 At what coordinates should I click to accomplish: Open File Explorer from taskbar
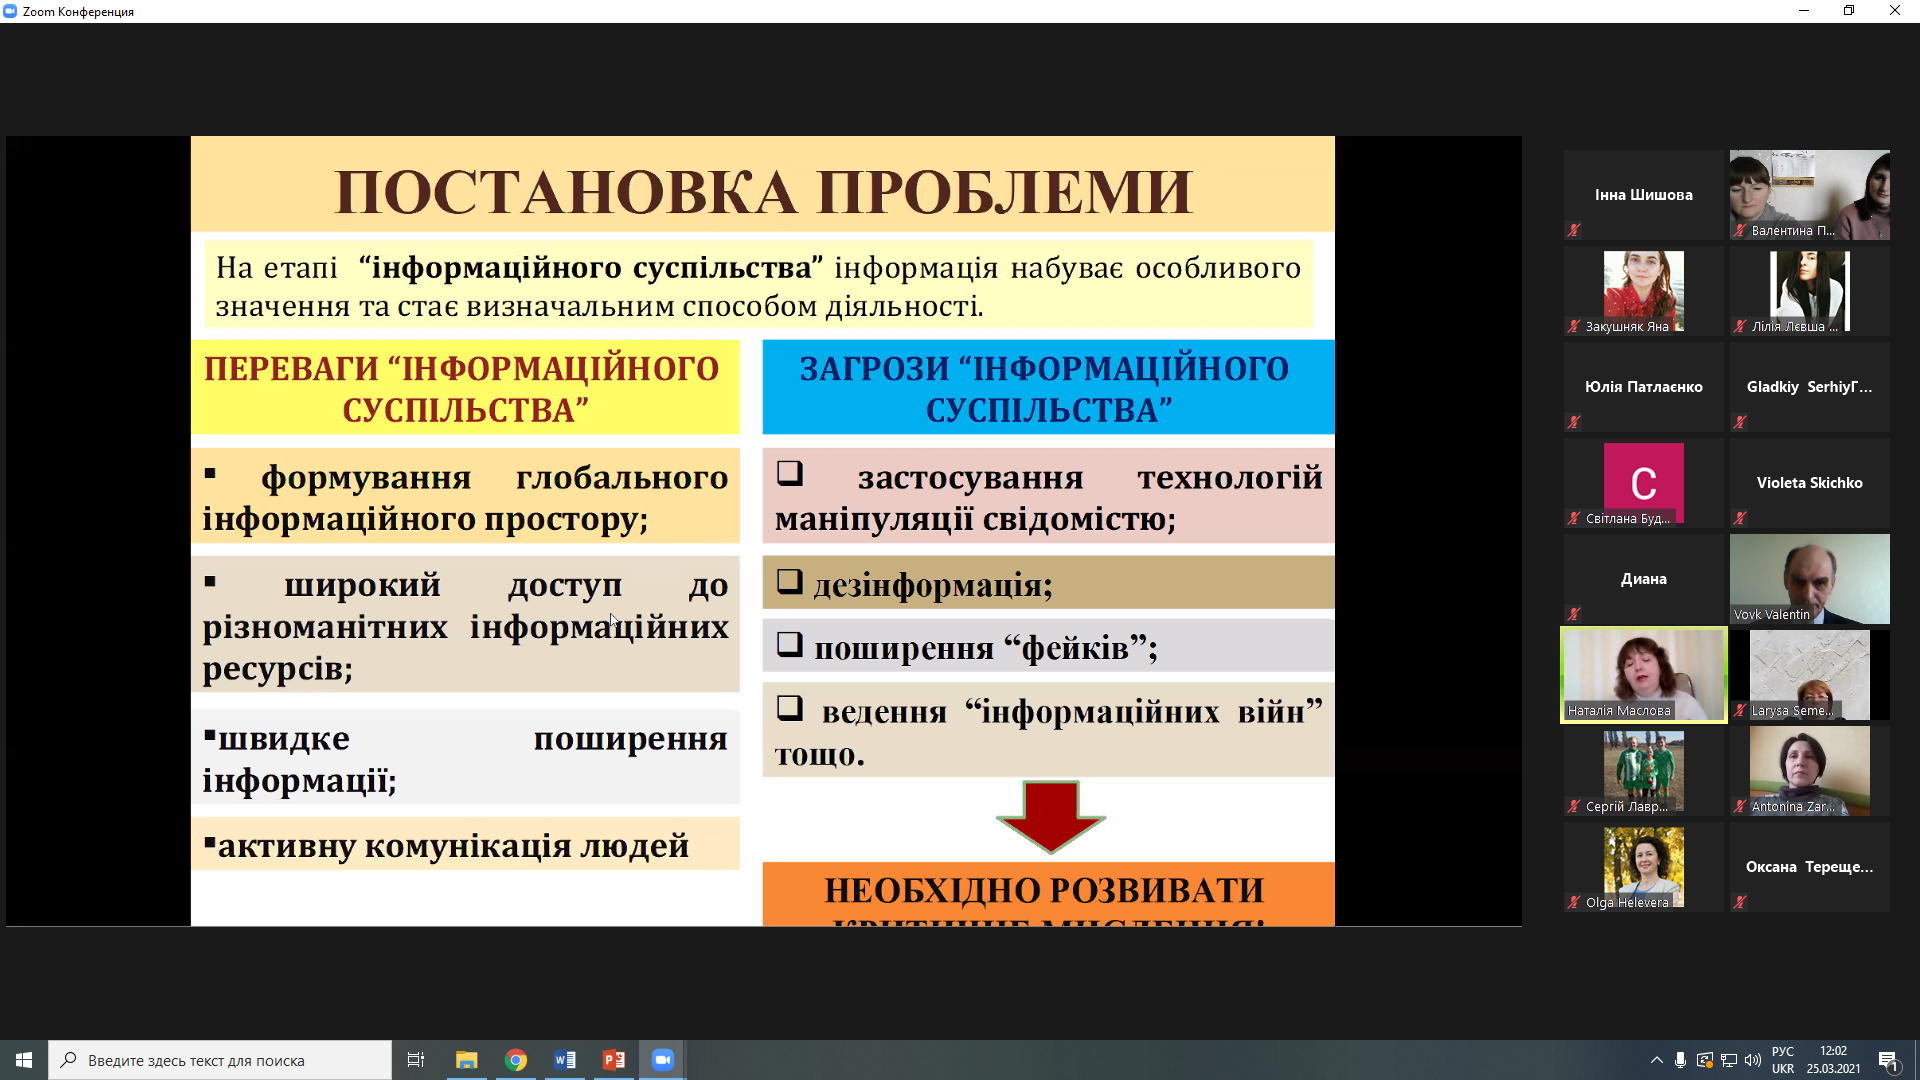(x=467, y=1060)
